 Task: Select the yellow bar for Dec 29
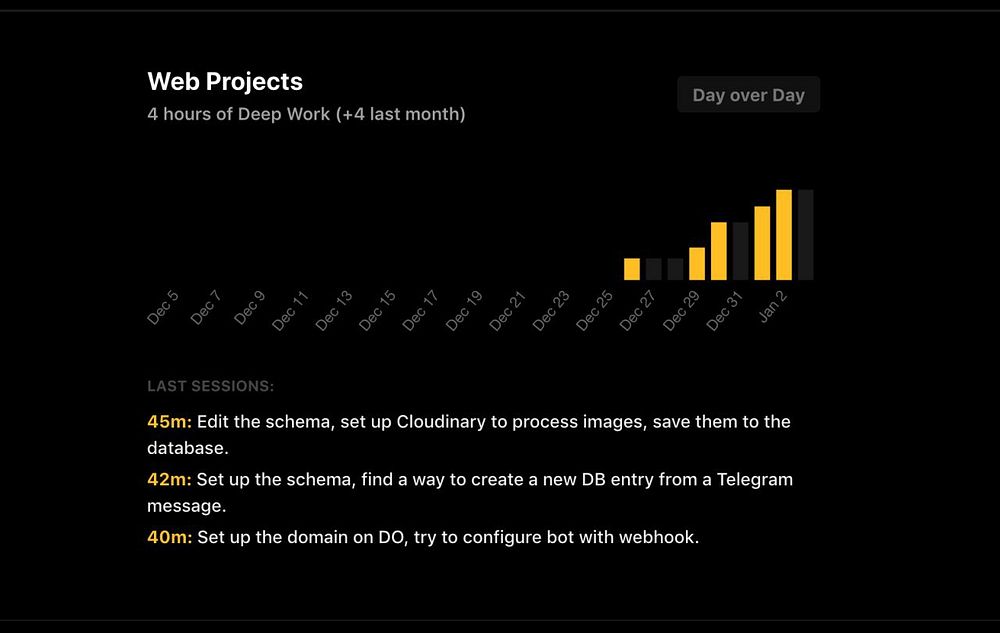[697, 264]
